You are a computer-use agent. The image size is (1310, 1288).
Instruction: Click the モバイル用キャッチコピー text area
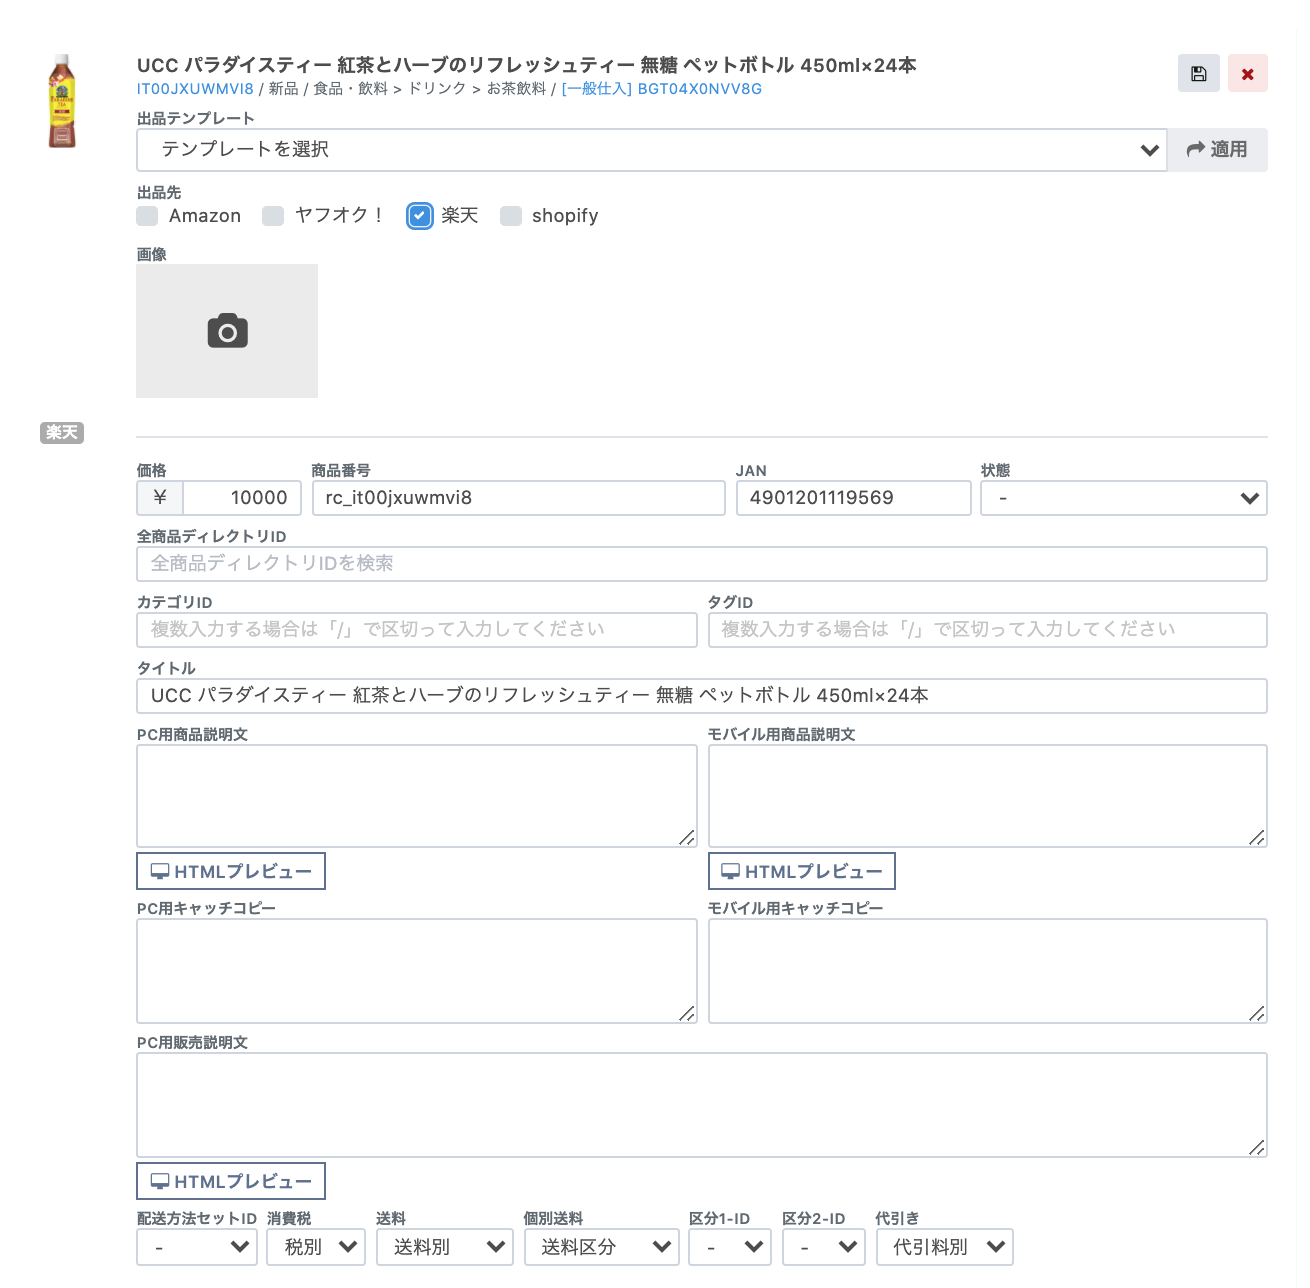click(x=987, y=971)
